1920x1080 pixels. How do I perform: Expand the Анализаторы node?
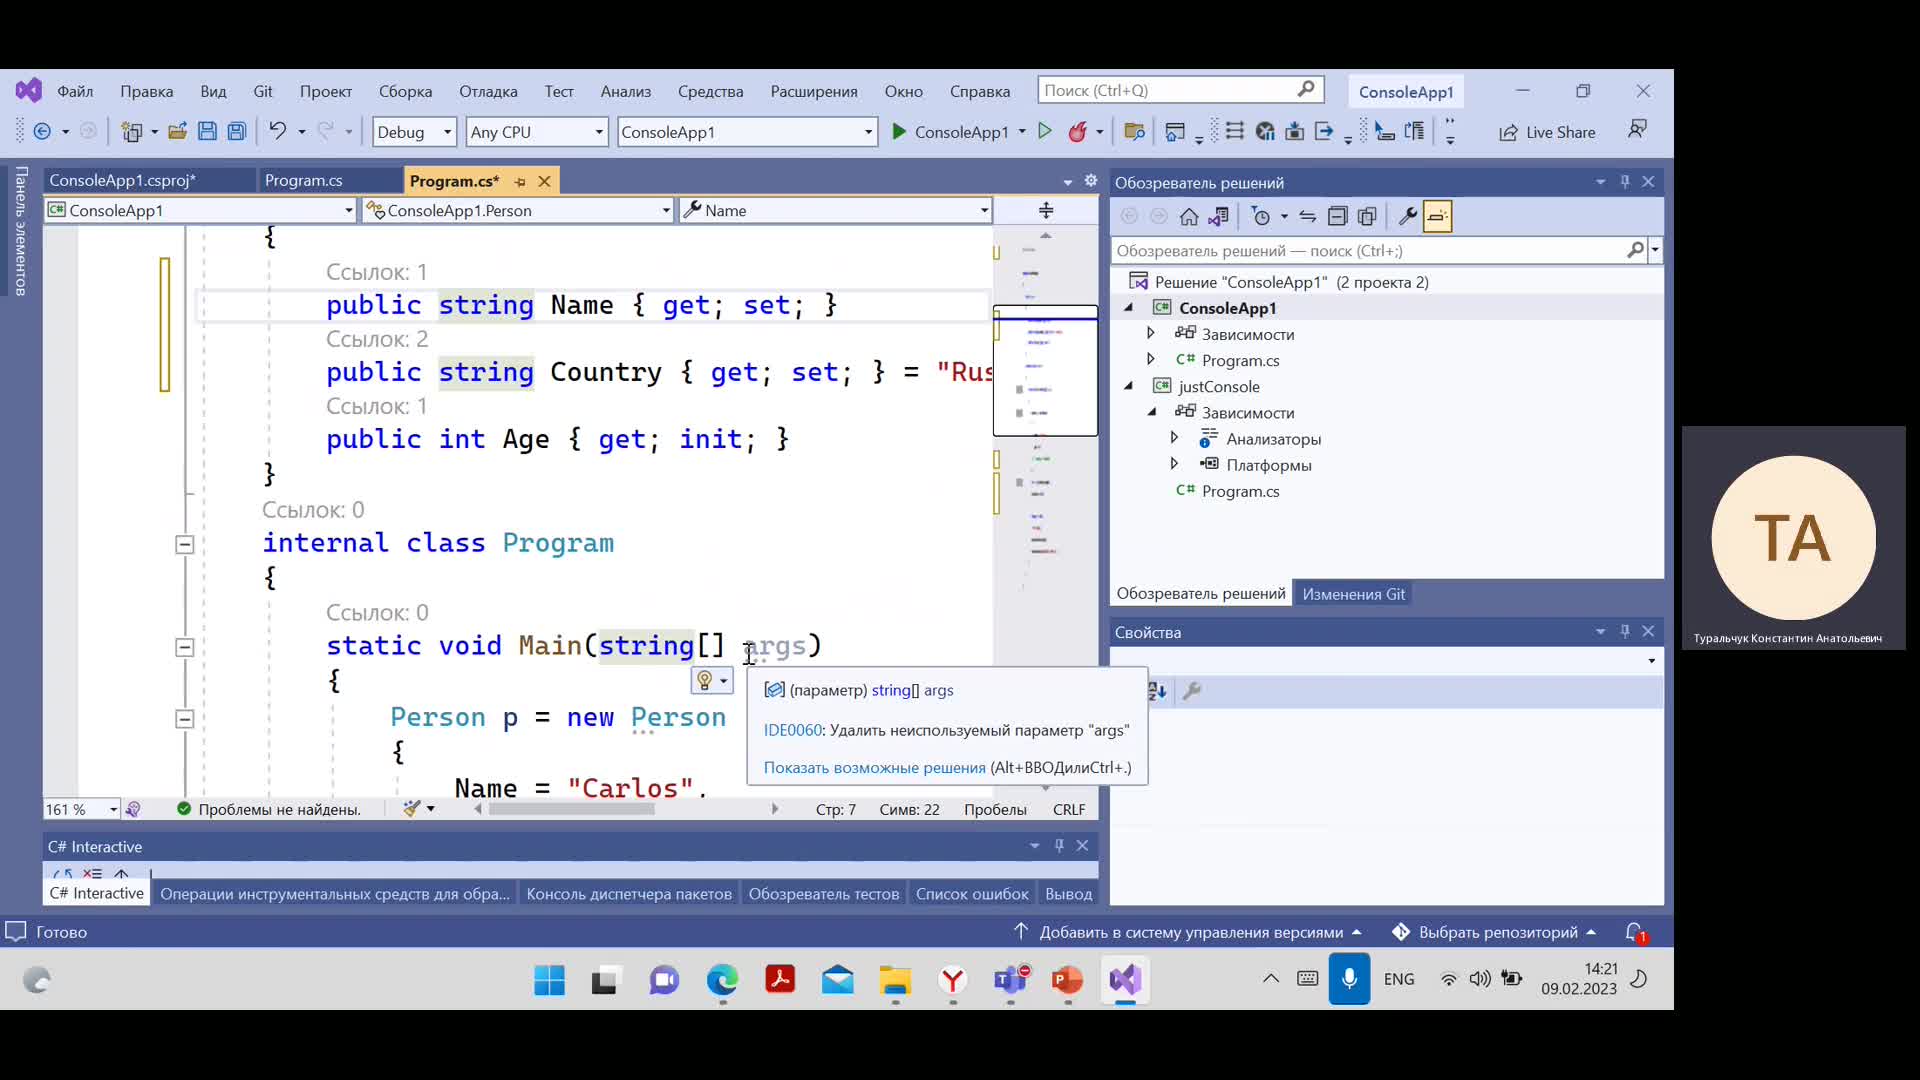pyautogui.click(x=1174, y=438)
